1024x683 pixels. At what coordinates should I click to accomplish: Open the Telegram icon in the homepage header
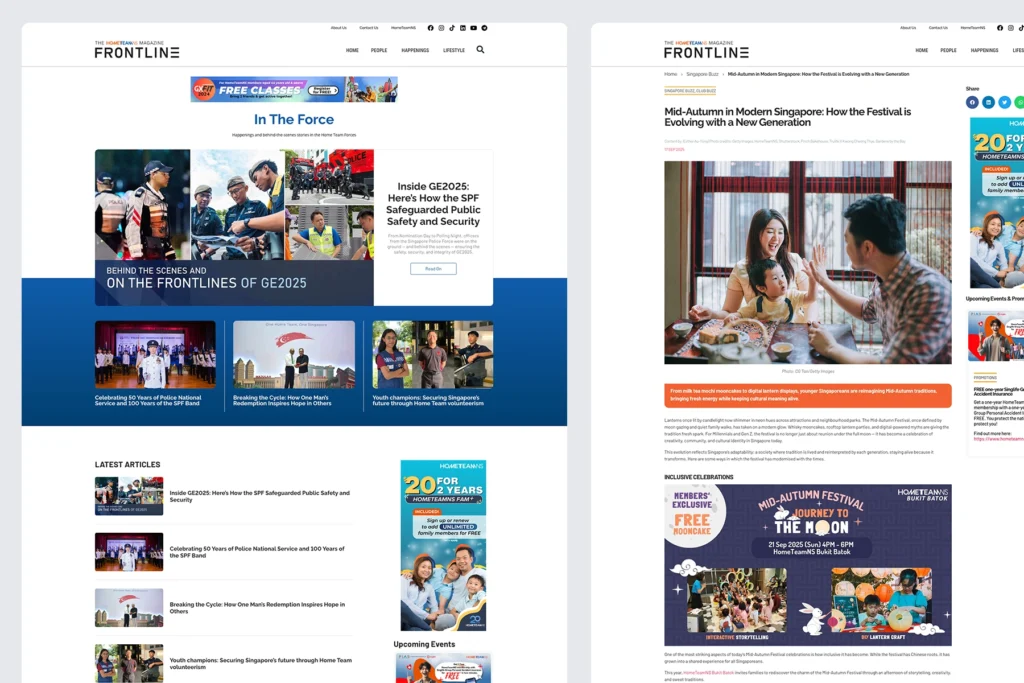click(484, 28)
